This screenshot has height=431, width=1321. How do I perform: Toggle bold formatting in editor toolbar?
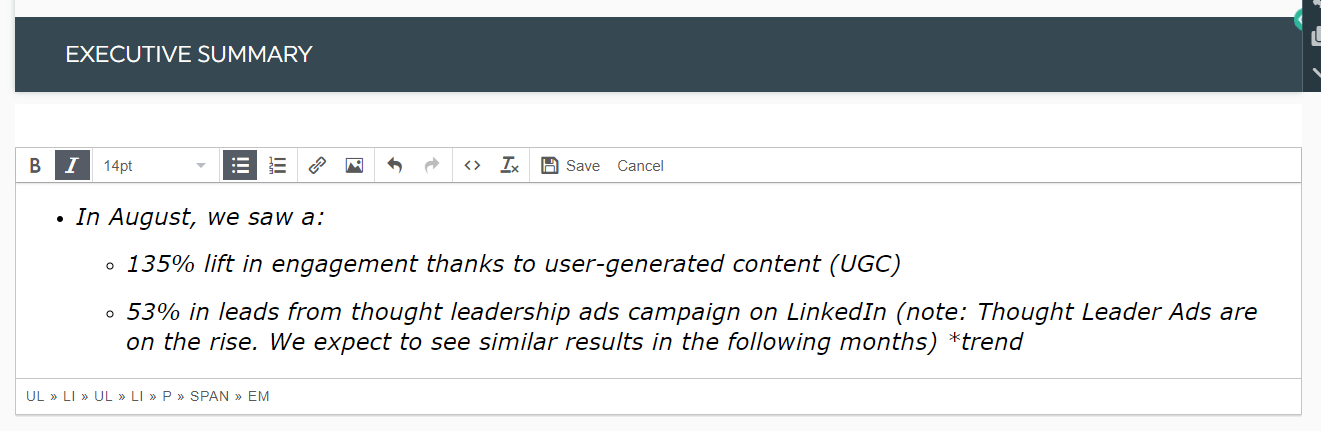[35, 166]
